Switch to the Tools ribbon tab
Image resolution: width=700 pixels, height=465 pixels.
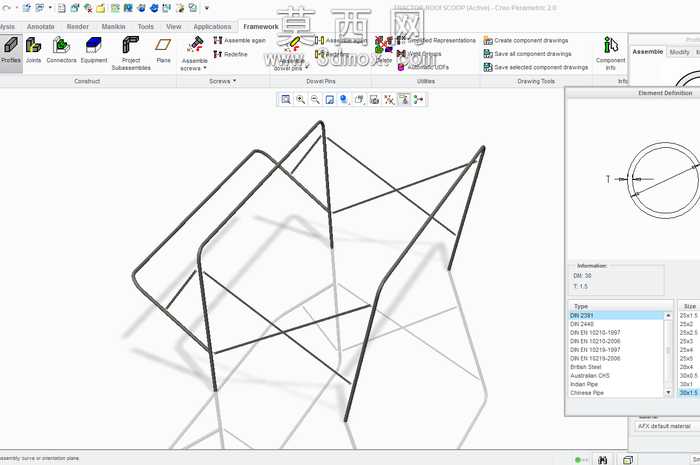coord(146,27)
